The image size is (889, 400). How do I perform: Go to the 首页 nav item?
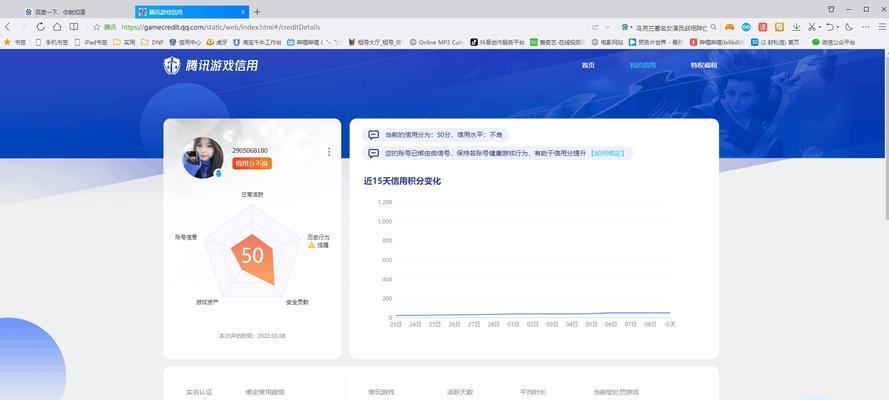point(588,65)
